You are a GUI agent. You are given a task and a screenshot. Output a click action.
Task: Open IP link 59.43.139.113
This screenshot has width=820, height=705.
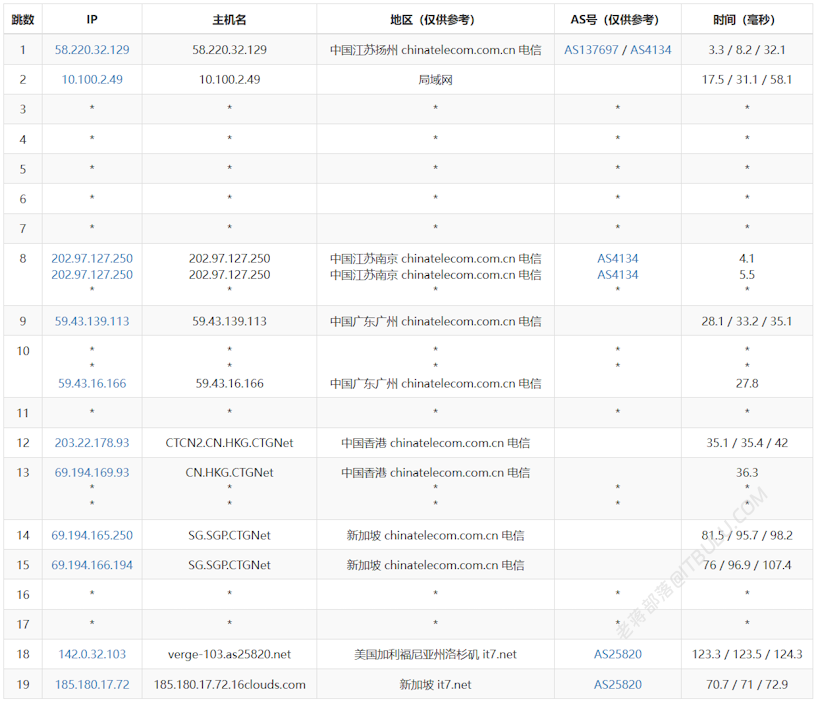pos(92,321)
